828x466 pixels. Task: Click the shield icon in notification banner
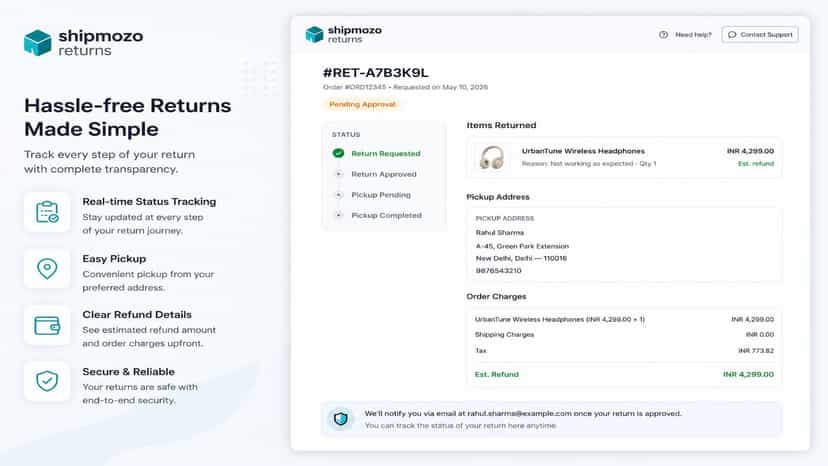point(341,419)
